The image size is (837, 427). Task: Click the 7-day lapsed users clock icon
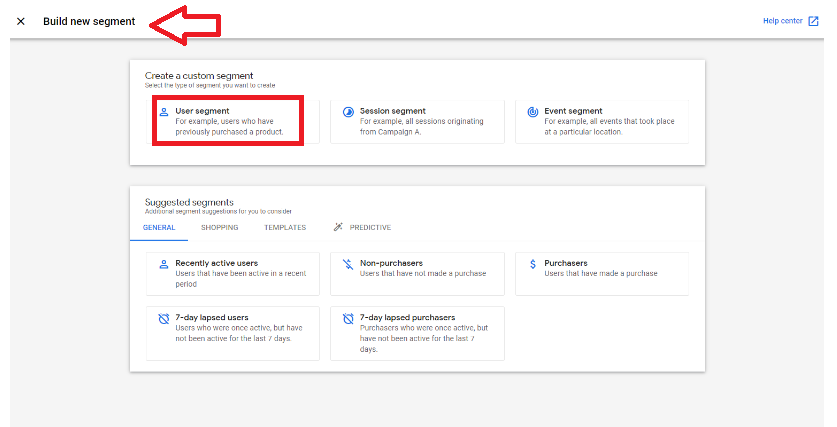point(164,319)
